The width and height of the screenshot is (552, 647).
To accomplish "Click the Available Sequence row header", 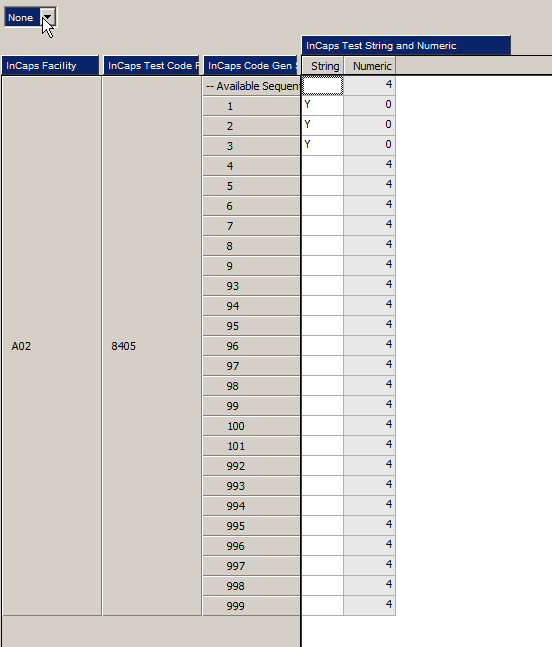I will (251, 86).
